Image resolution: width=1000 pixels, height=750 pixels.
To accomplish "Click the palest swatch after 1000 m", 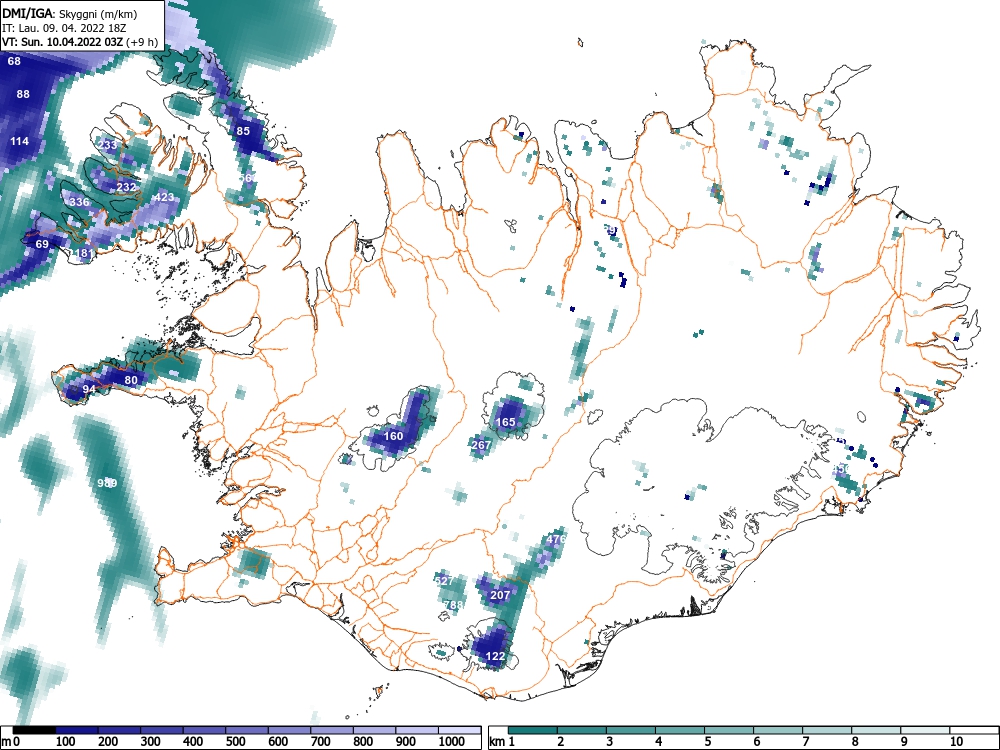I will pyautogui.click(x=460, y=730).
